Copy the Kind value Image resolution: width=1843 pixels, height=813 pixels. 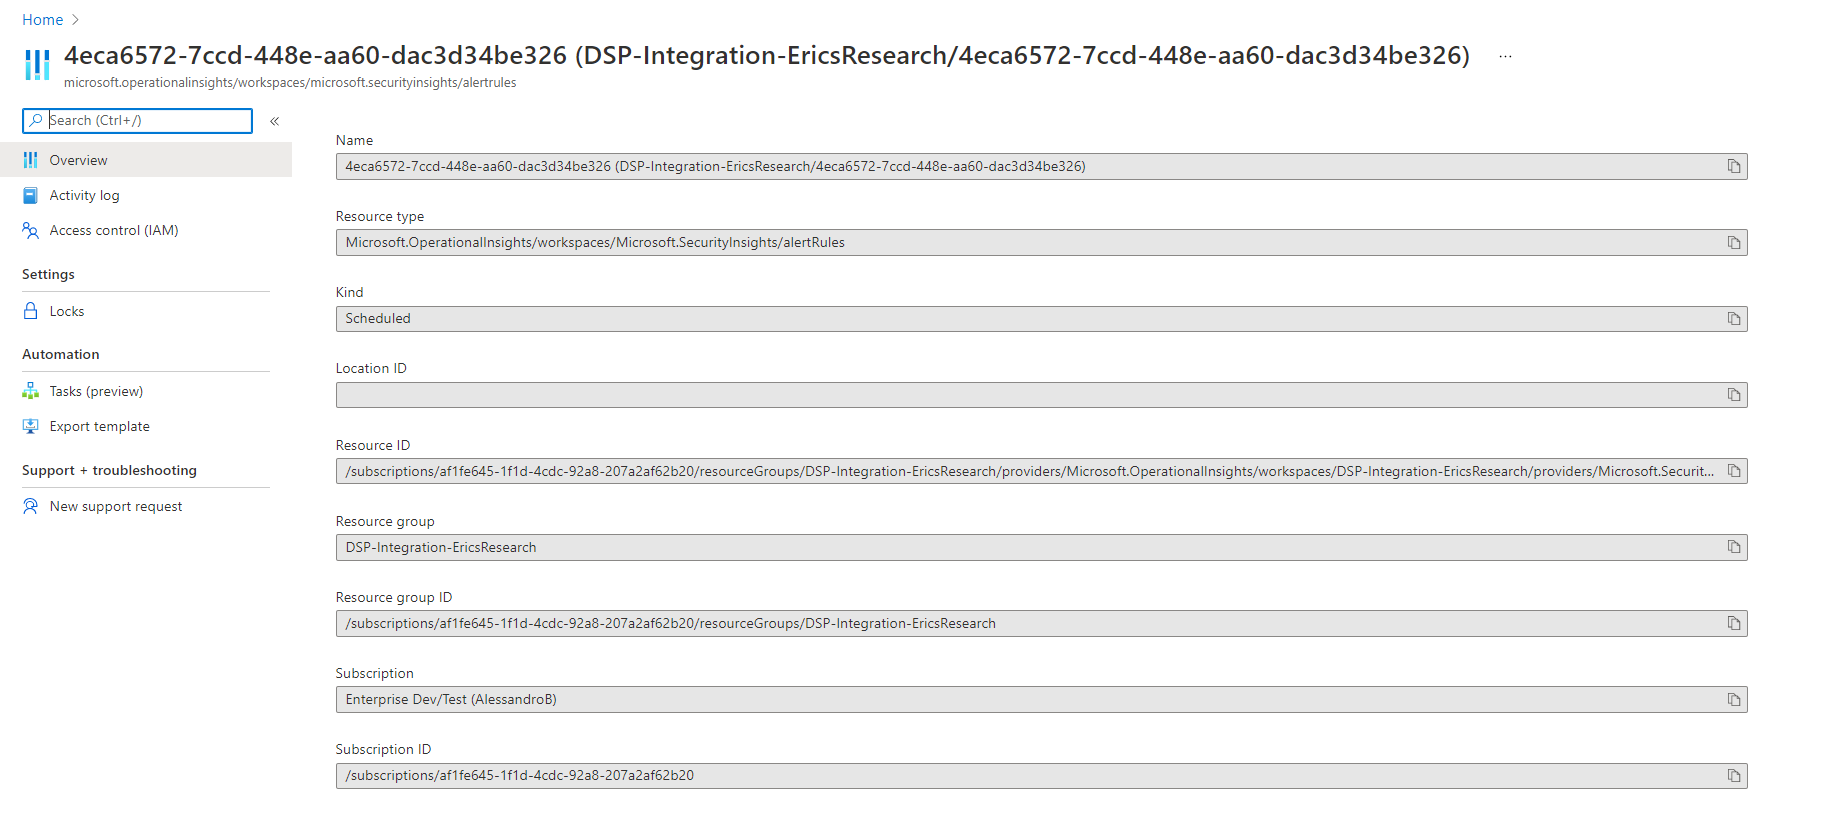[1734, 318]
